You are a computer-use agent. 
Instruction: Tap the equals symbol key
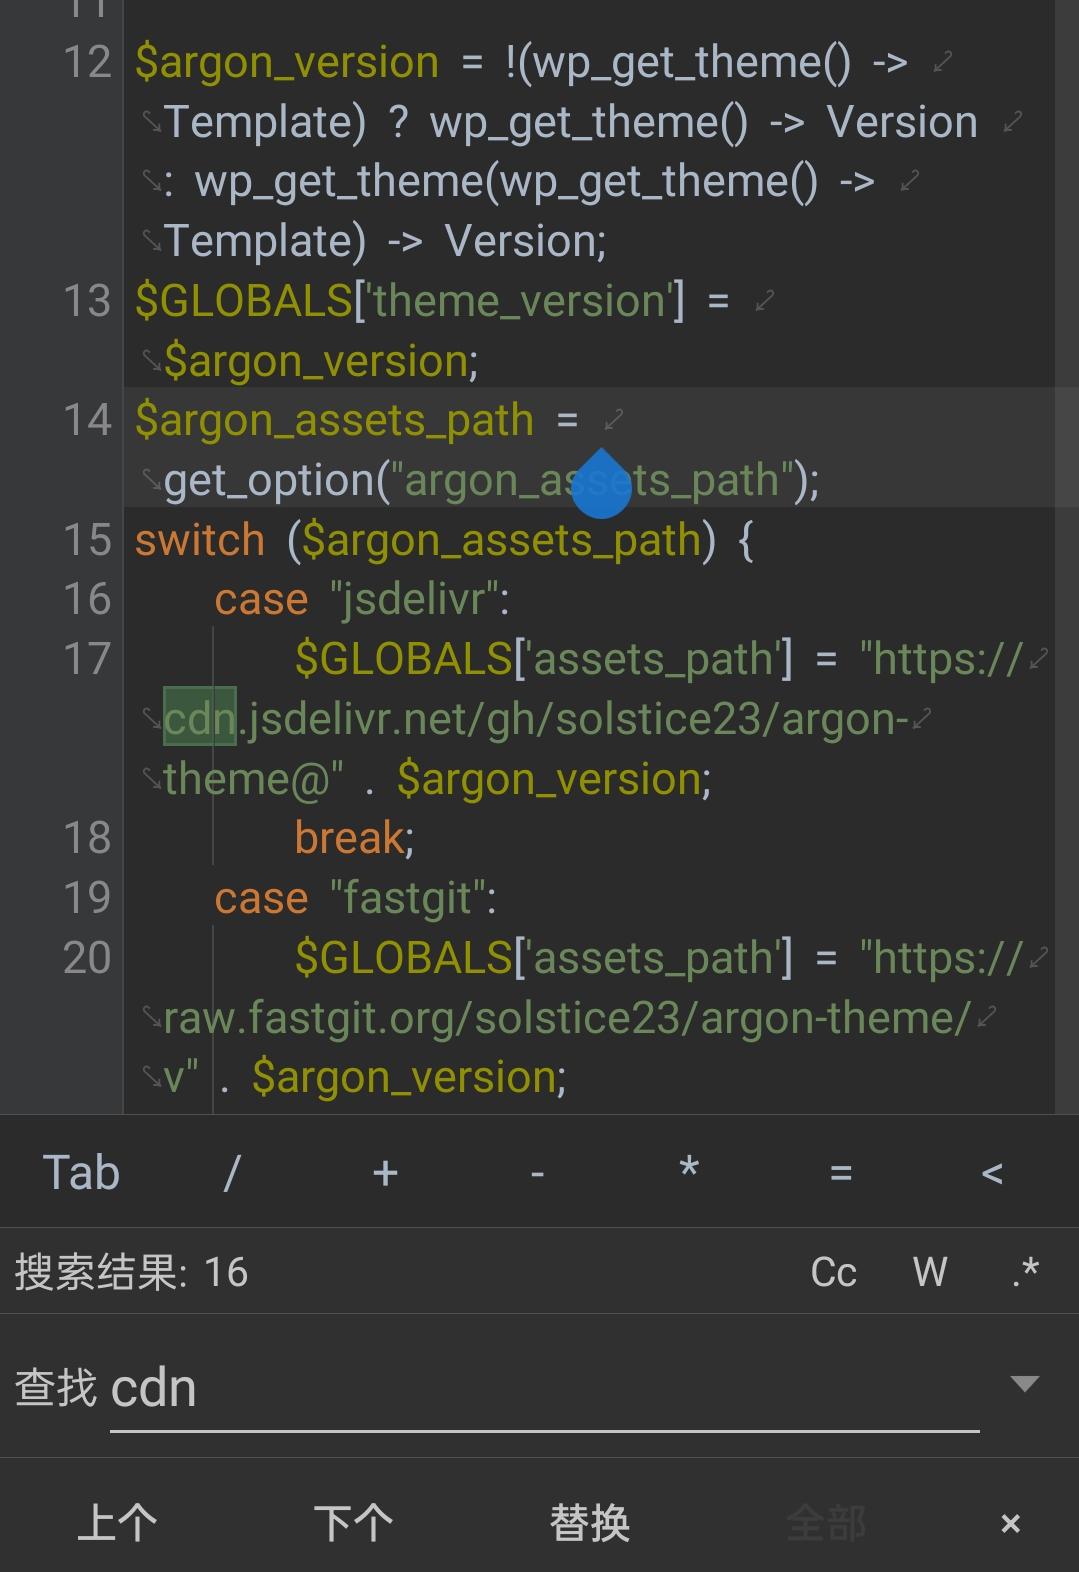tap(841, 1172)
